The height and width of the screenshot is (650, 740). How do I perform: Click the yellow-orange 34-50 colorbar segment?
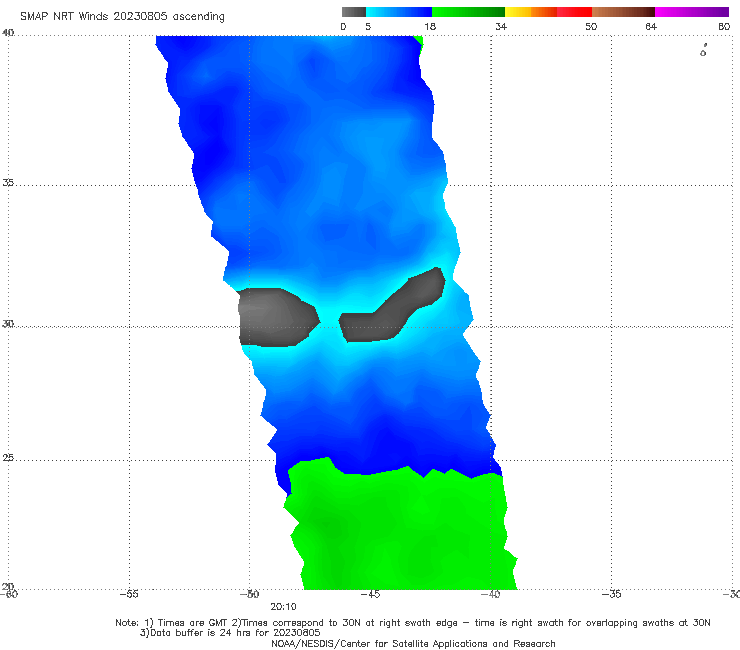(548, 12)
